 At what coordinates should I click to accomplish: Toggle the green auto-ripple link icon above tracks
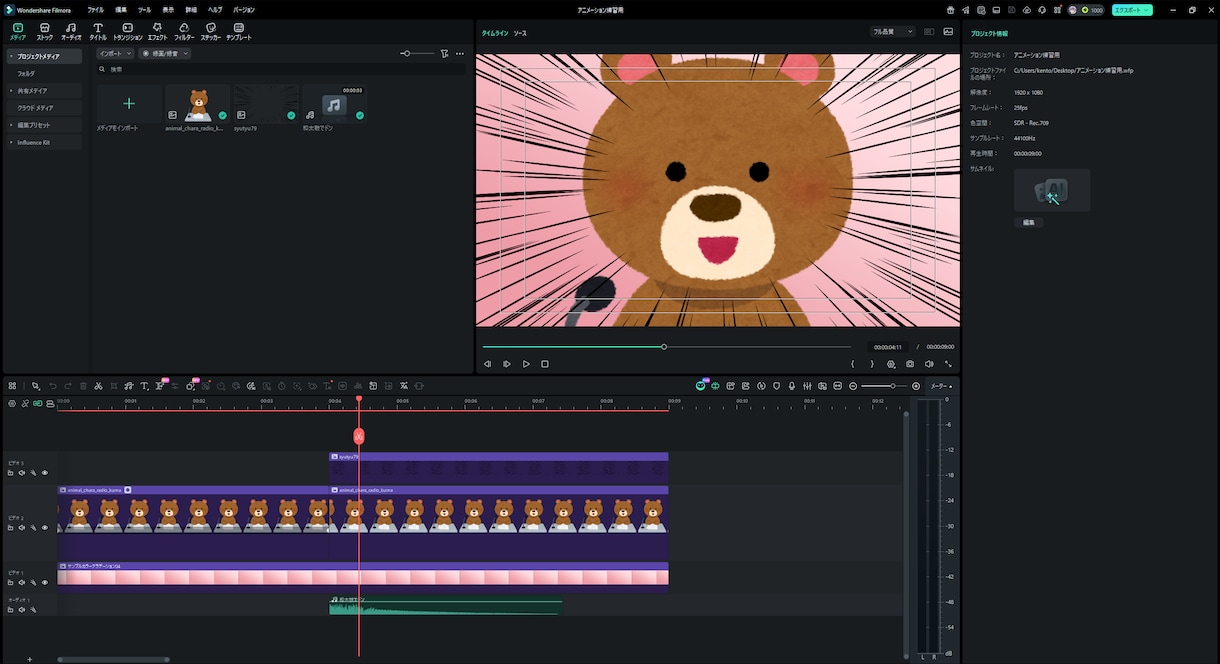click(x=38, y=404)
